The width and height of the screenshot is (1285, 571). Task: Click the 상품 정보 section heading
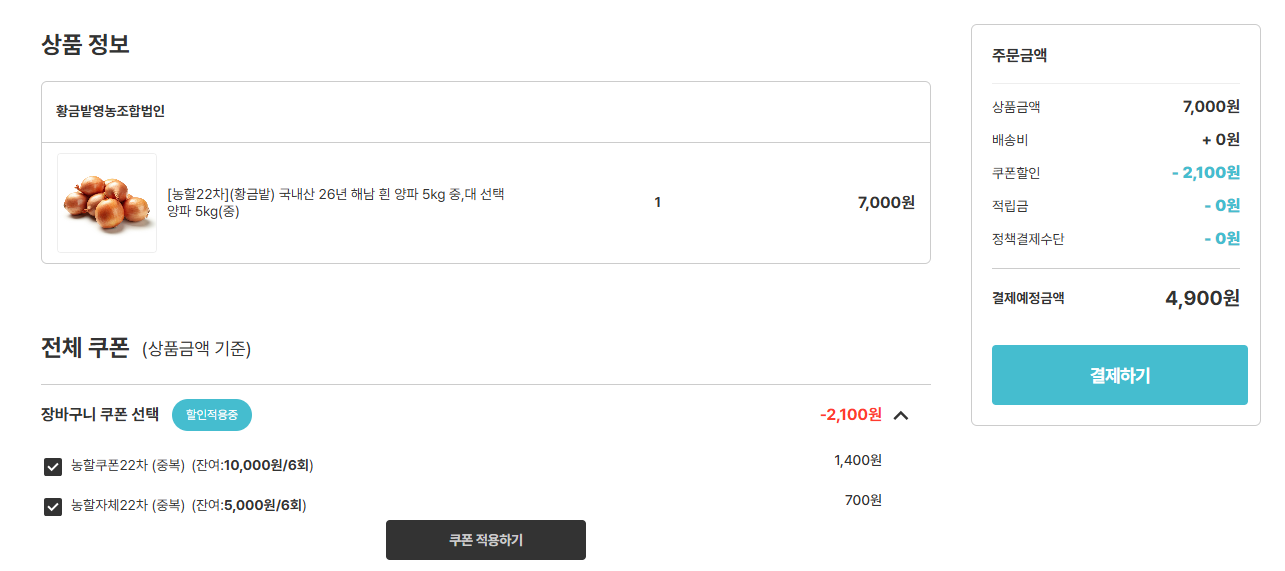tap(85, 44)
